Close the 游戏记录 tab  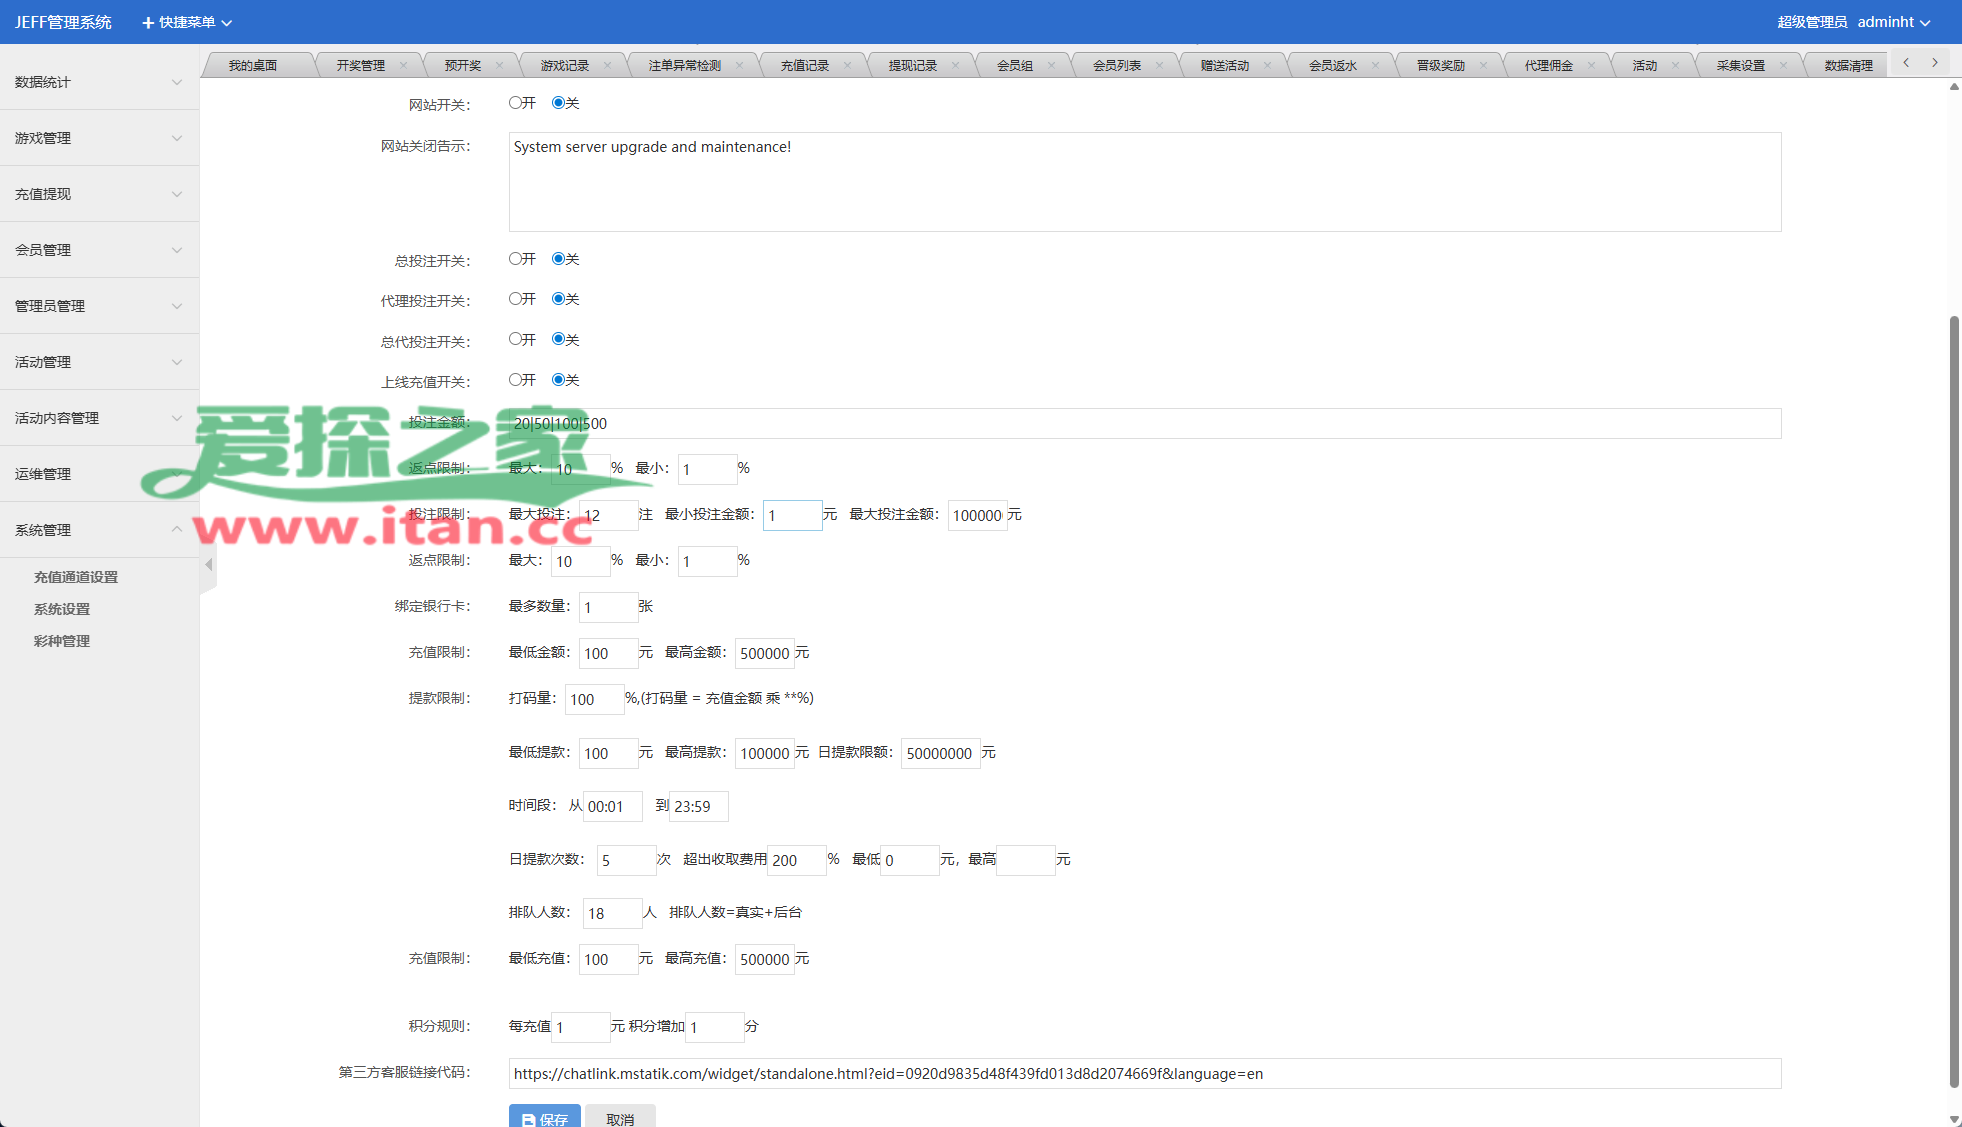[x=607, y=65]
